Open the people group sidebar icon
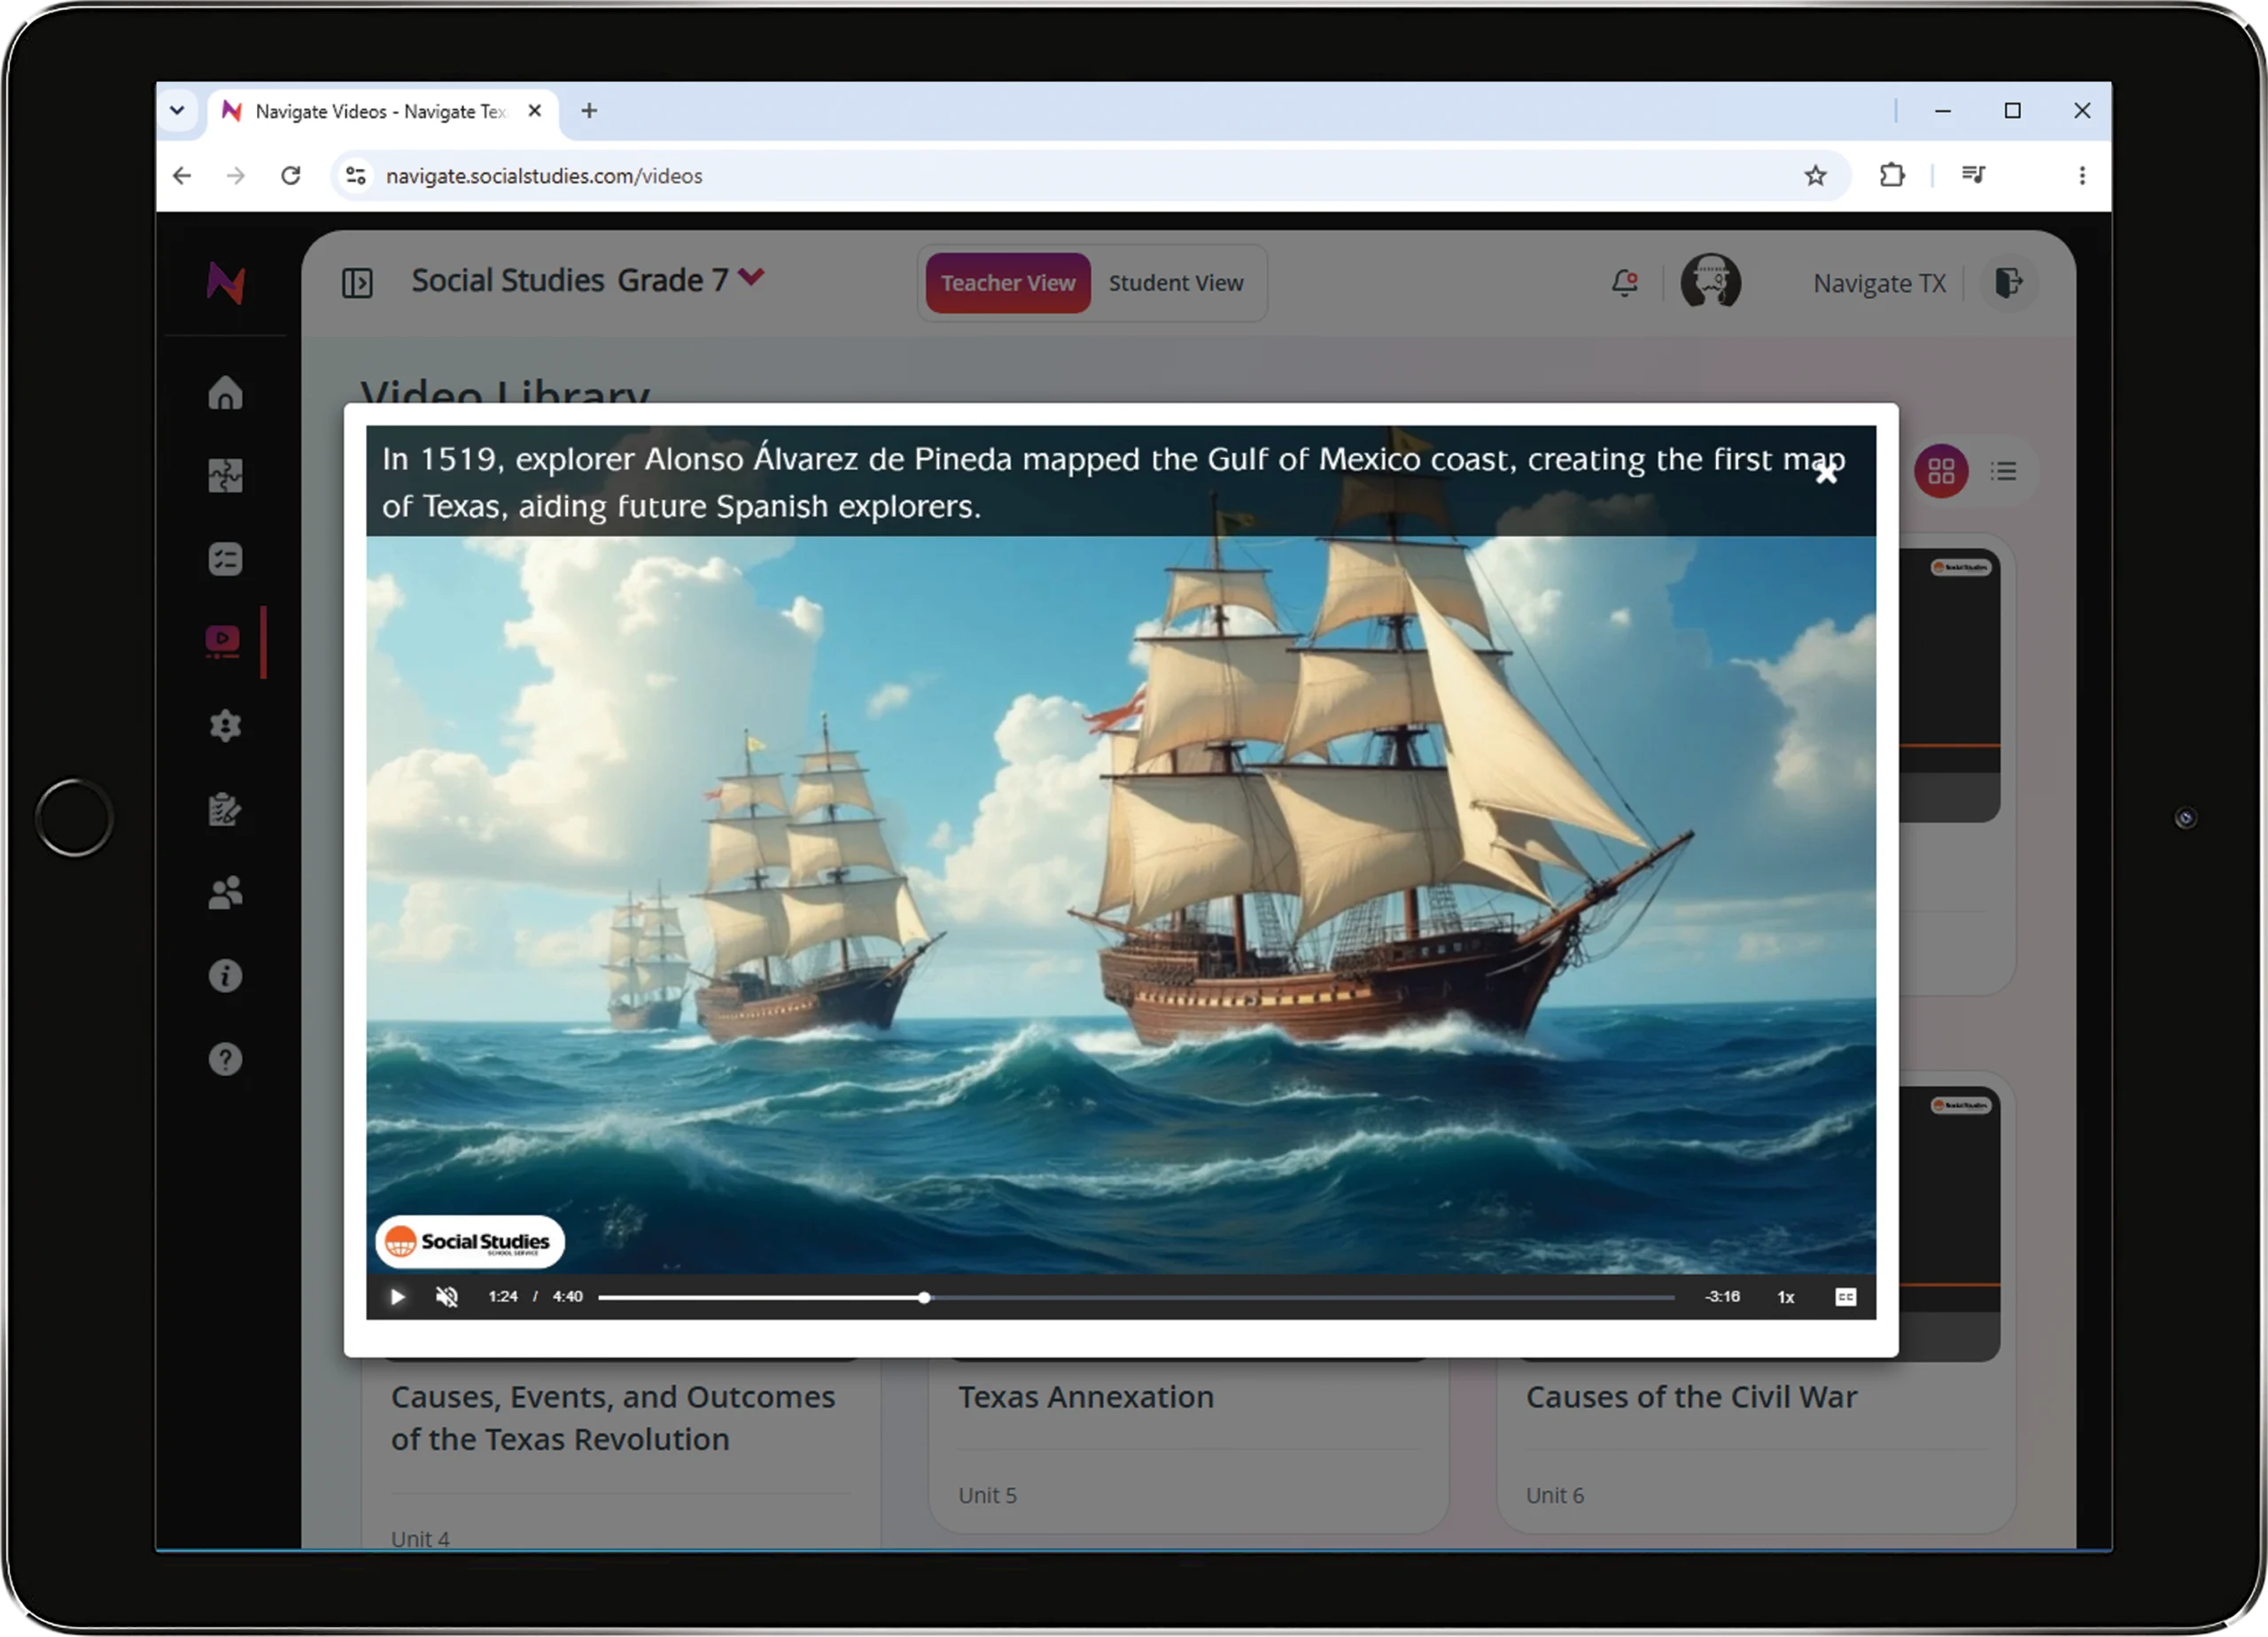The image size is (2268, 1637). pos(225,892)
